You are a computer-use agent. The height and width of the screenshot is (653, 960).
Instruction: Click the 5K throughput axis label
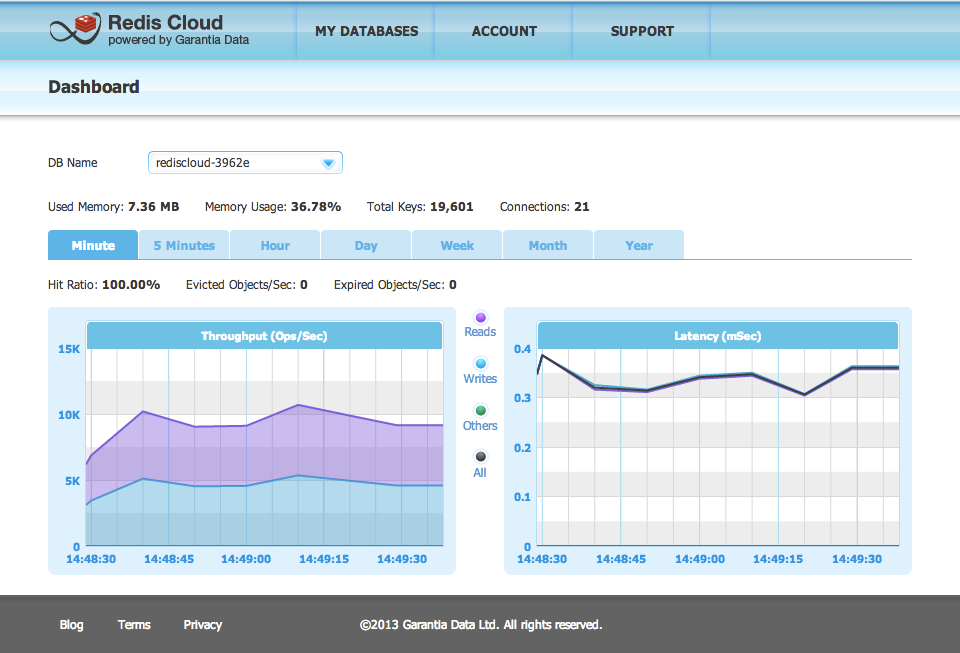[x=72, y=481]
